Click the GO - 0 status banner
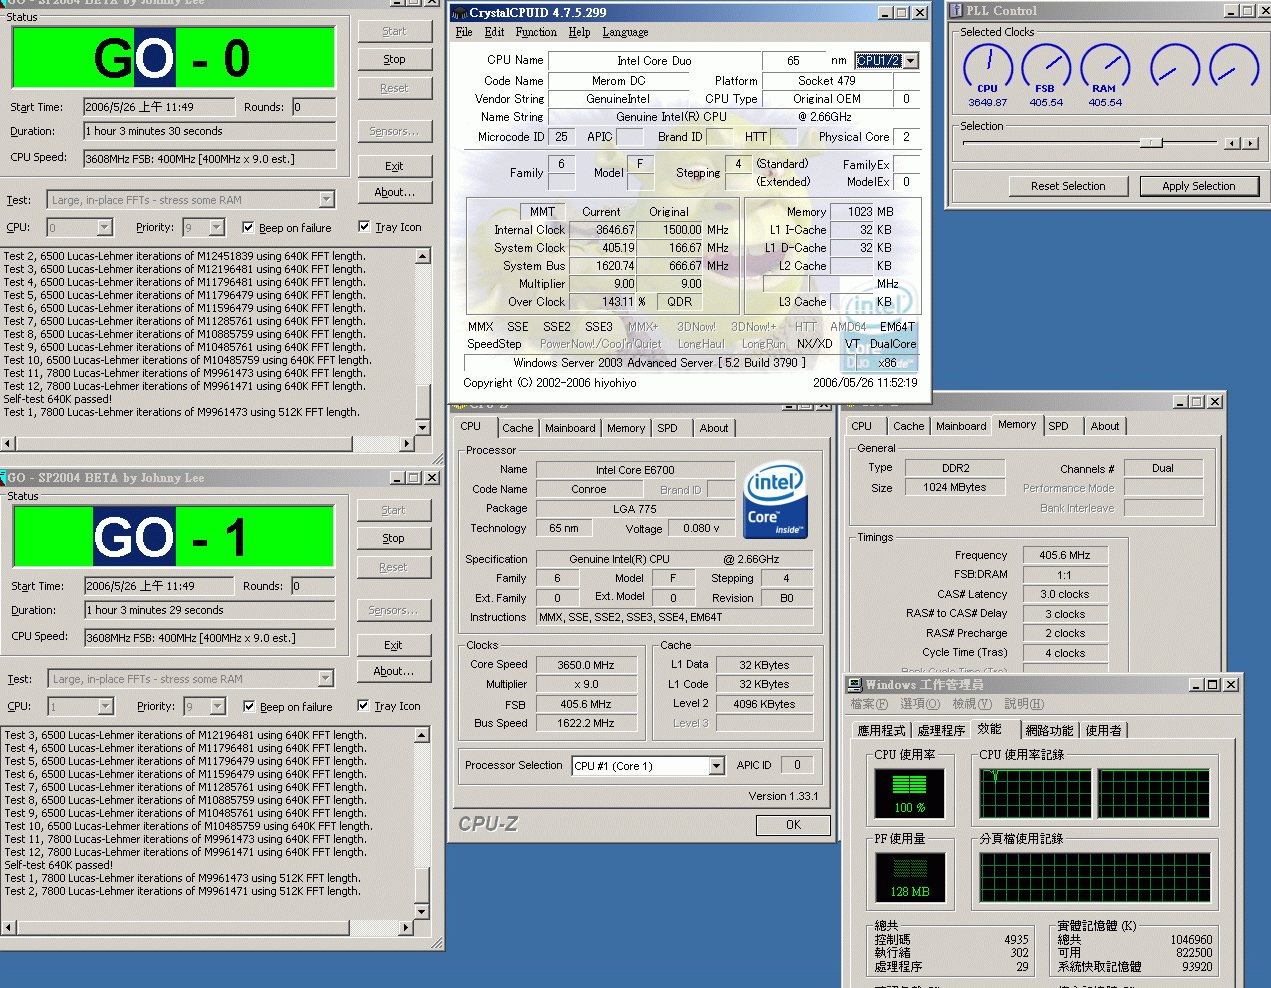This screenshot has height=988, width=1271. tap(174, 58)
